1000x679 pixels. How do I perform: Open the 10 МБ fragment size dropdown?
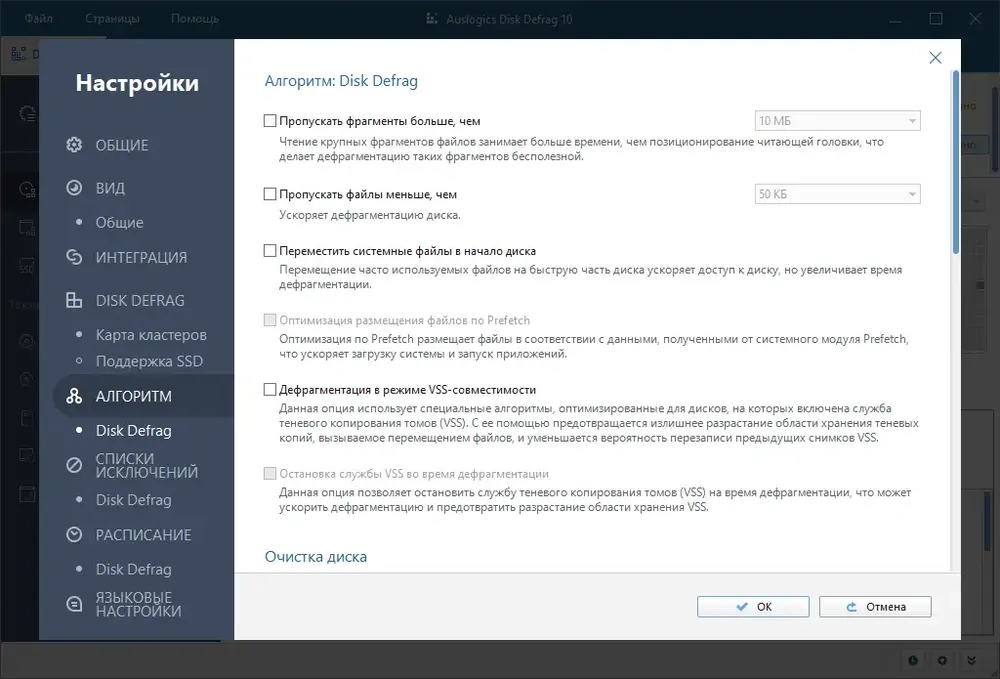pyautogui.click(x=837, y=120)
